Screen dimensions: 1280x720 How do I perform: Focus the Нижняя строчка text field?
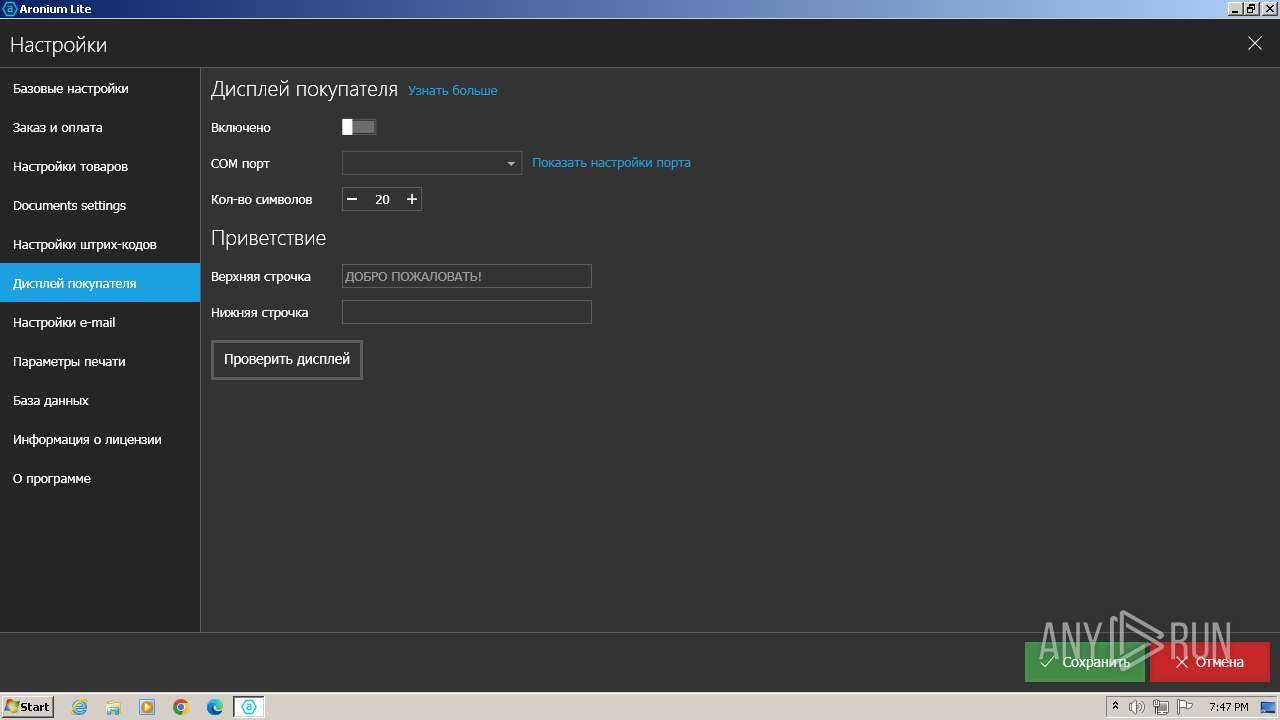(x=467, y=312)
